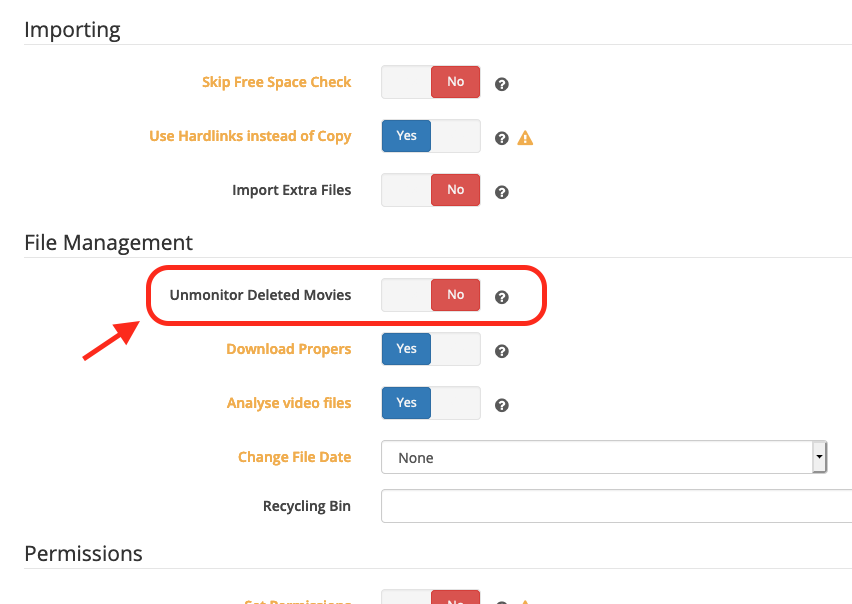The width and height of the screenshot is (852, 604).
Task: Open help icon for Download Propers
Action: coord(502,351)
